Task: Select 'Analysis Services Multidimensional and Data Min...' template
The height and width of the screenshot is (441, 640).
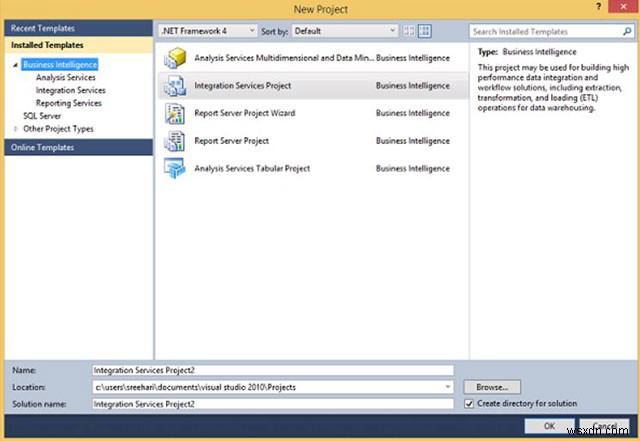Action: (x=284, y=58)
